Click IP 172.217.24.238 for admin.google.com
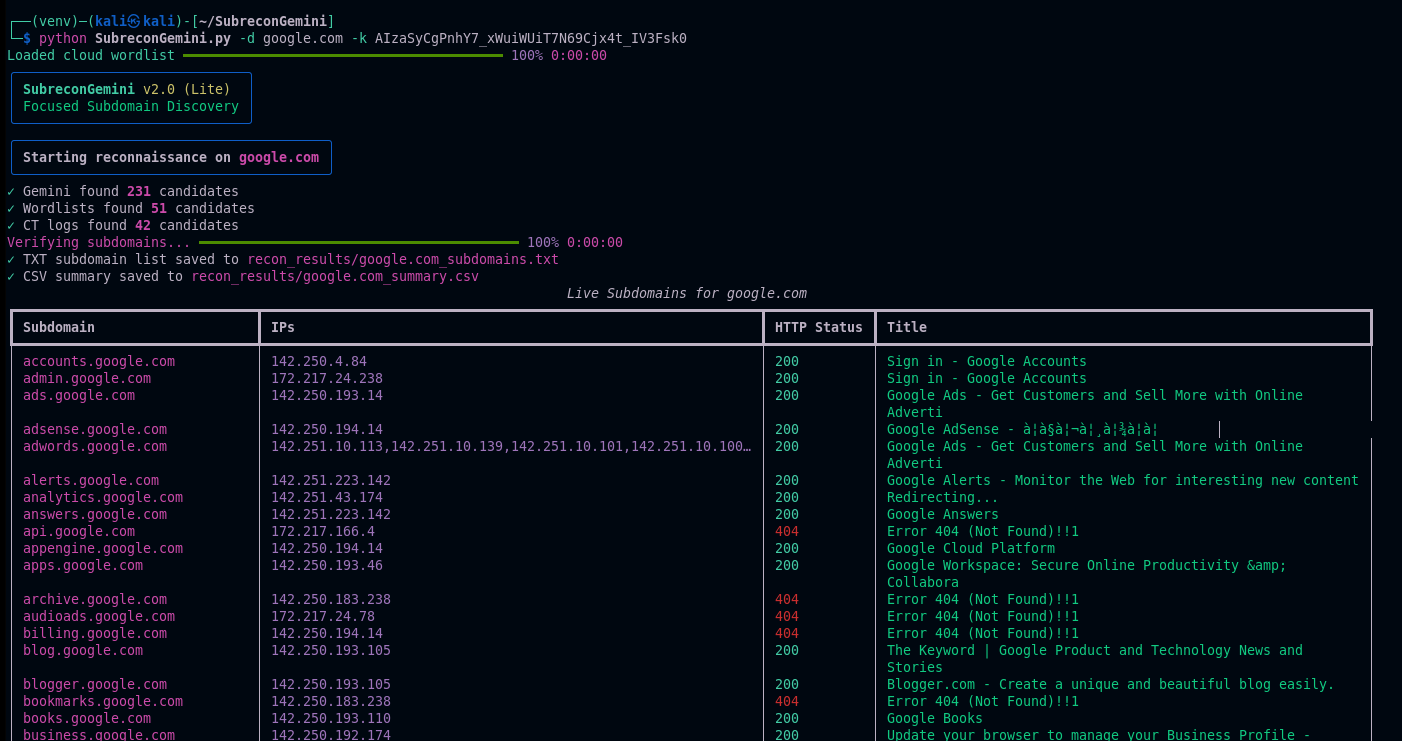Image resolution: width=1402 pixels, height=741 pixels. pos(327,378)
